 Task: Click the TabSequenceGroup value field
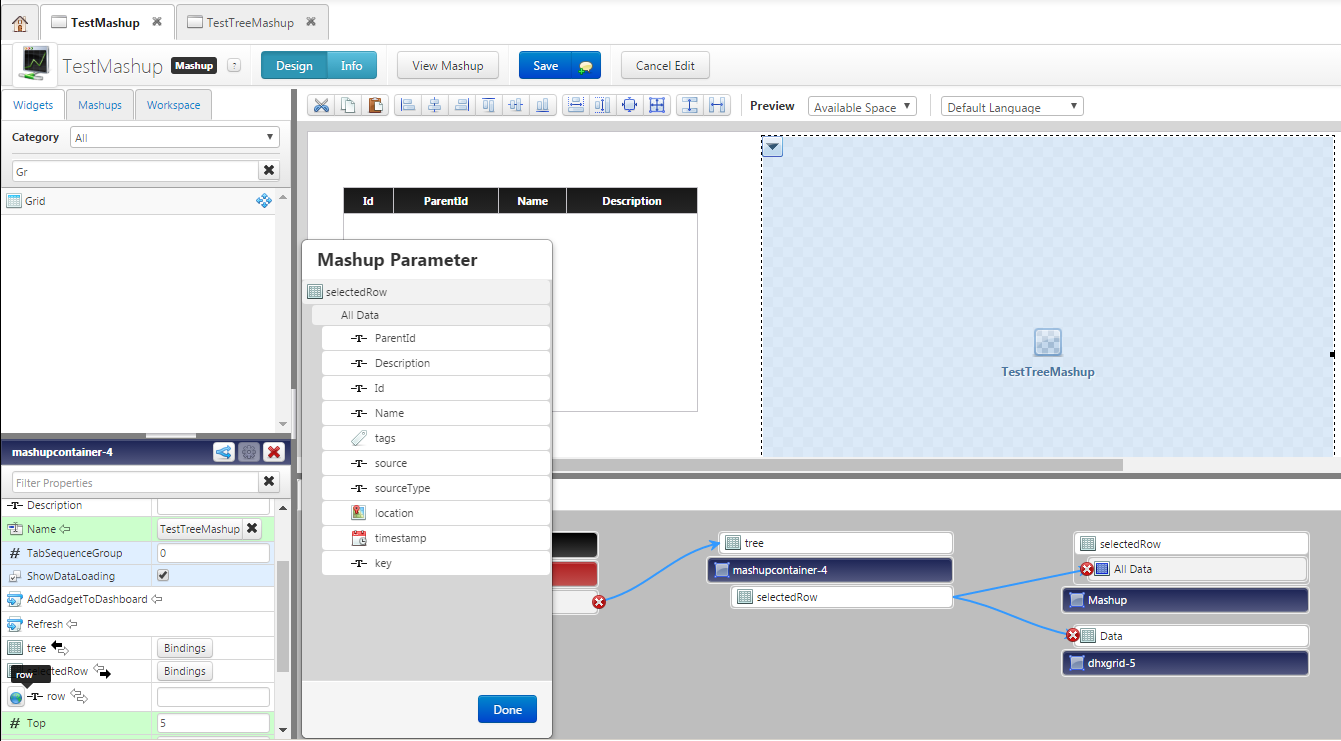tap(213, 553)
